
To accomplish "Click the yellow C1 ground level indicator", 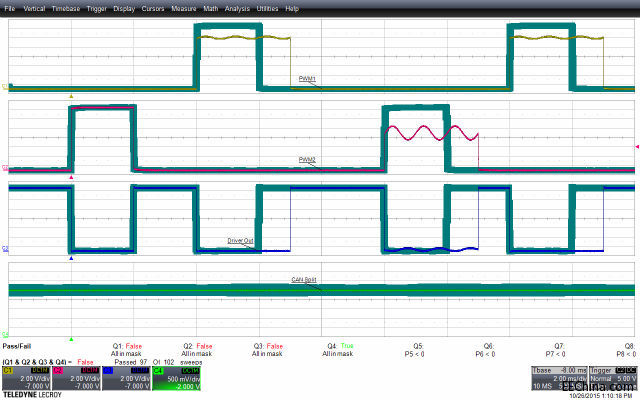I will pos(5,87).
